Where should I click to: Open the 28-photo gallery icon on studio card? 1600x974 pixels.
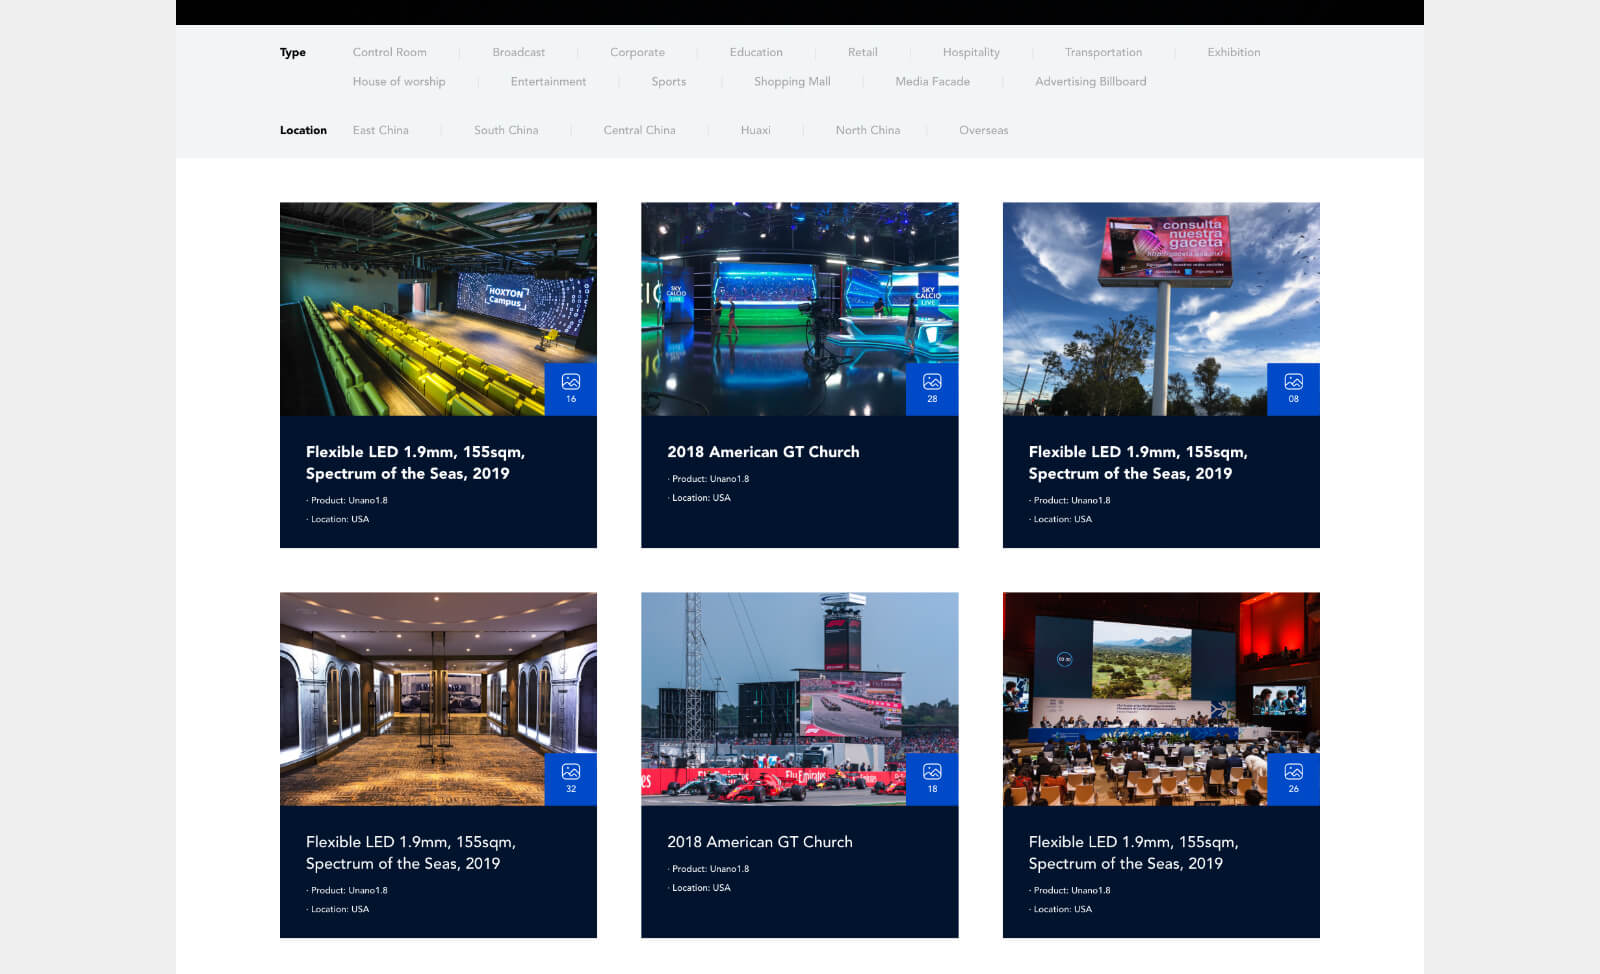931,388
